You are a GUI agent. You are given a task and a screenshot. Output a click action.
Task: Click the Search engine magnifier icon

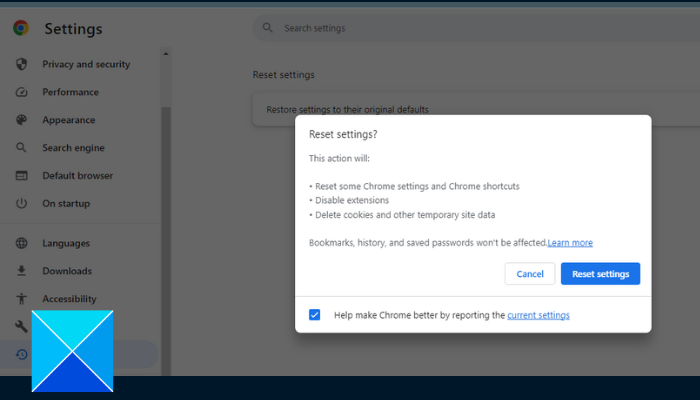(x=21, y=147)
